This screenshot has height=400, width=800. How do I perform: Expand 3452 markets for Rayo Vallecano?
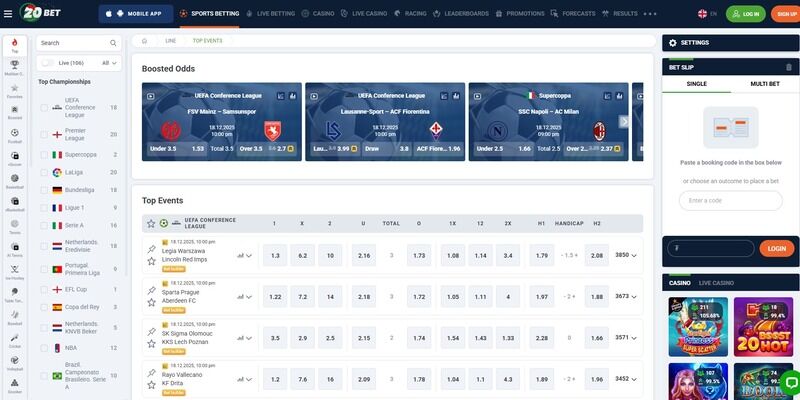pyautogui.click(x=626, y=379)
